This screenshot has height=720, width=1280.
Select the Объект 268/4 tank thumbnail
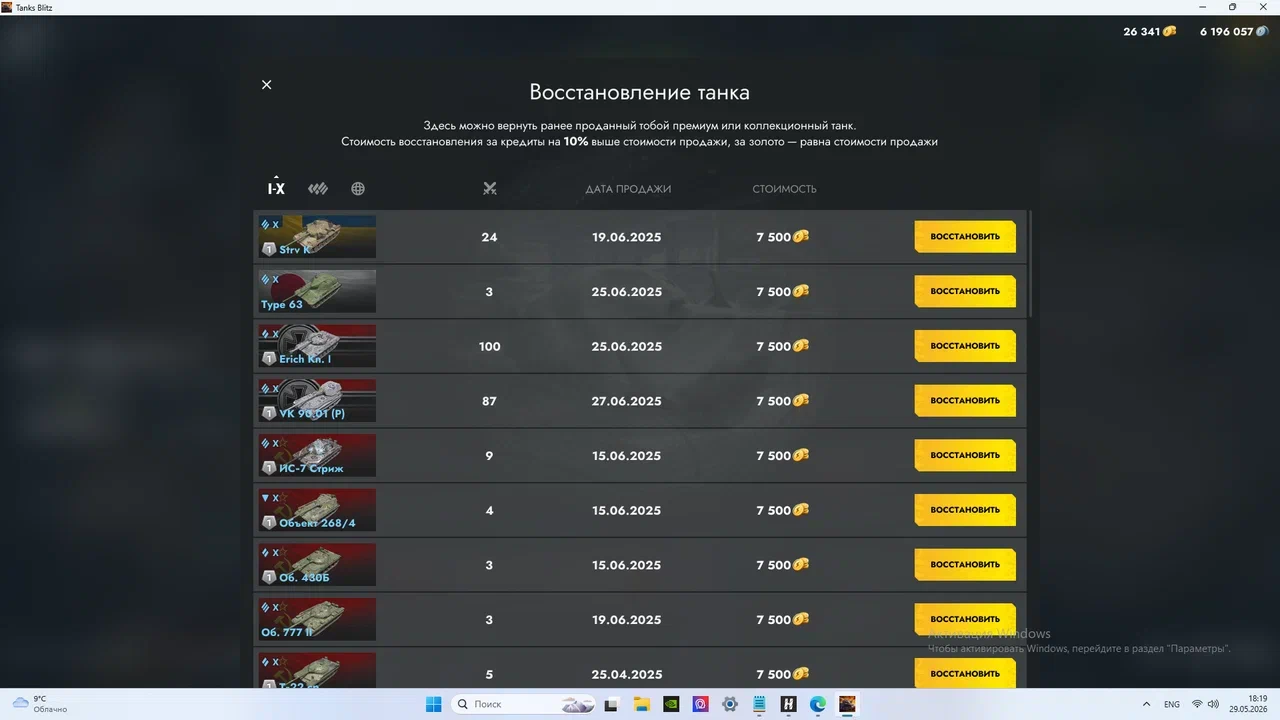[x=317, y=510]
